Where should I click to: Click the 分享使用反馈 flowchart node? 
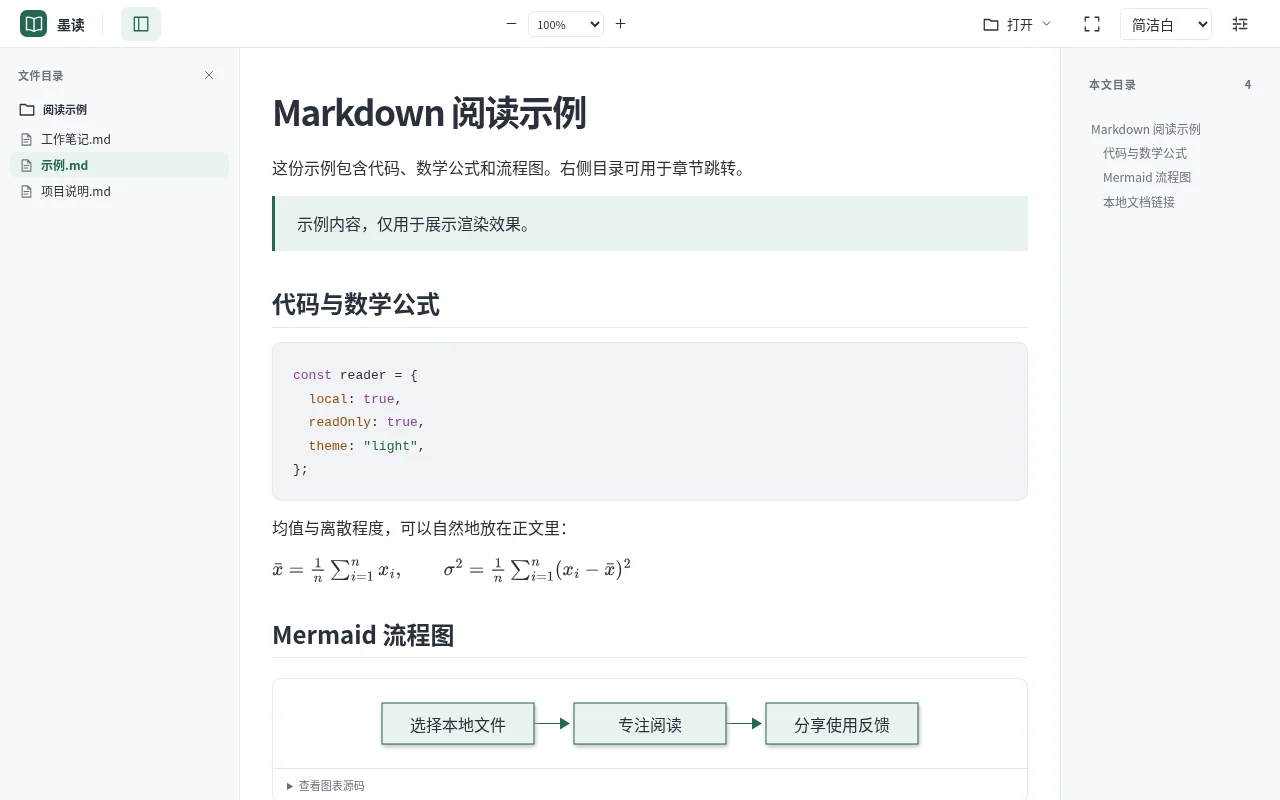click(x=842, y=724)
